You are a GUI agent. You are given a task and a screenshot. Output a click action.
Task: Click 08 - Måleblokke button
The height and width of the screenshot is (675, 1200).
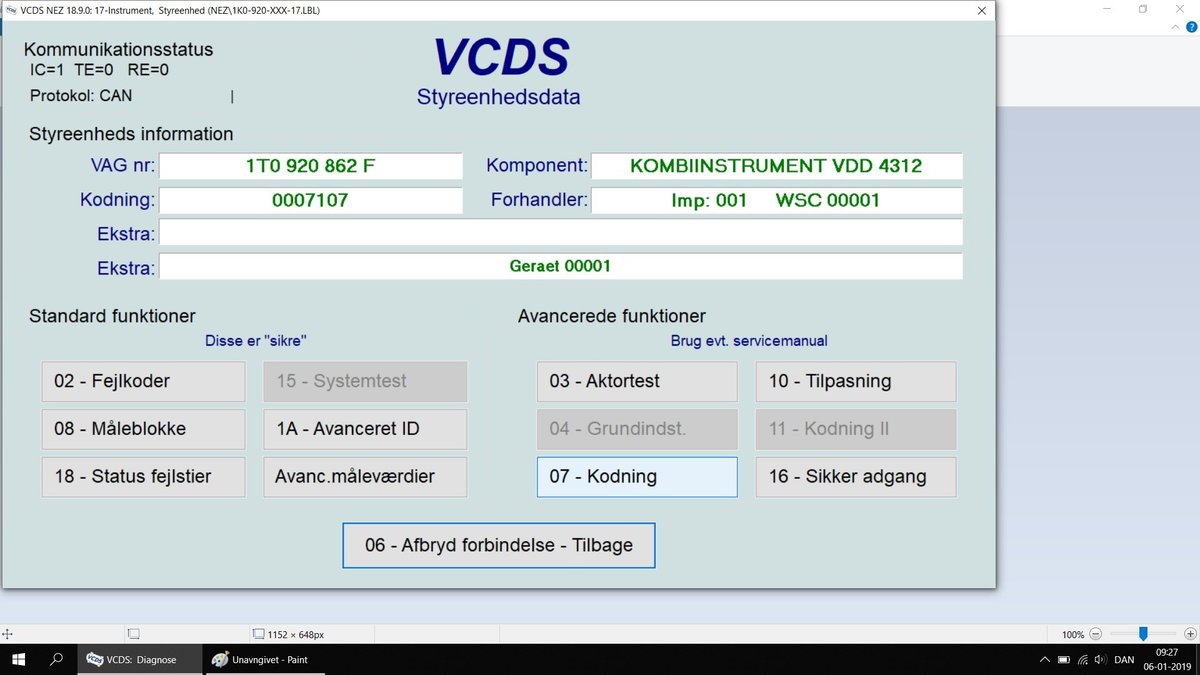tap(143, 429)
